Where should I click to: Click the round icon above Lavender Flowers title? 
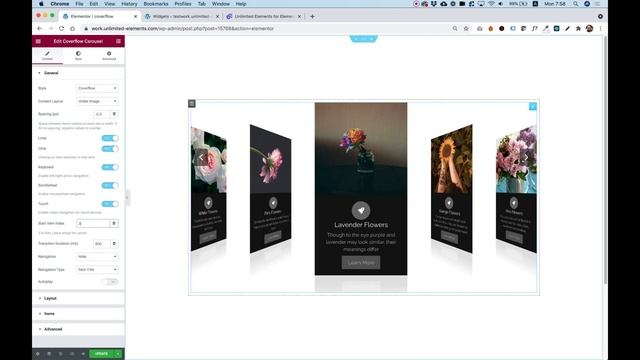(361, 211)
